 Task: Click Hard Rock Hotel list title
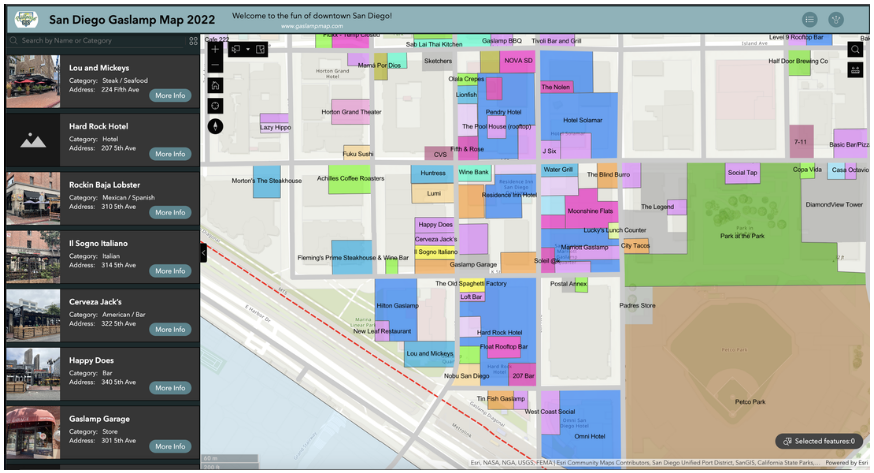99,126
